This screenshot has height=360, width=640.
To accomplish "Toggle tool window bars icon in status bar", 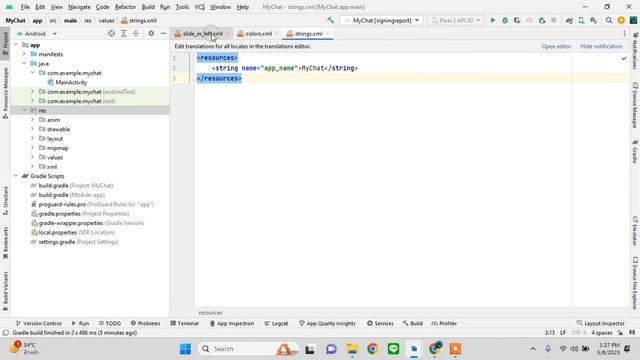I will [5, 333].
